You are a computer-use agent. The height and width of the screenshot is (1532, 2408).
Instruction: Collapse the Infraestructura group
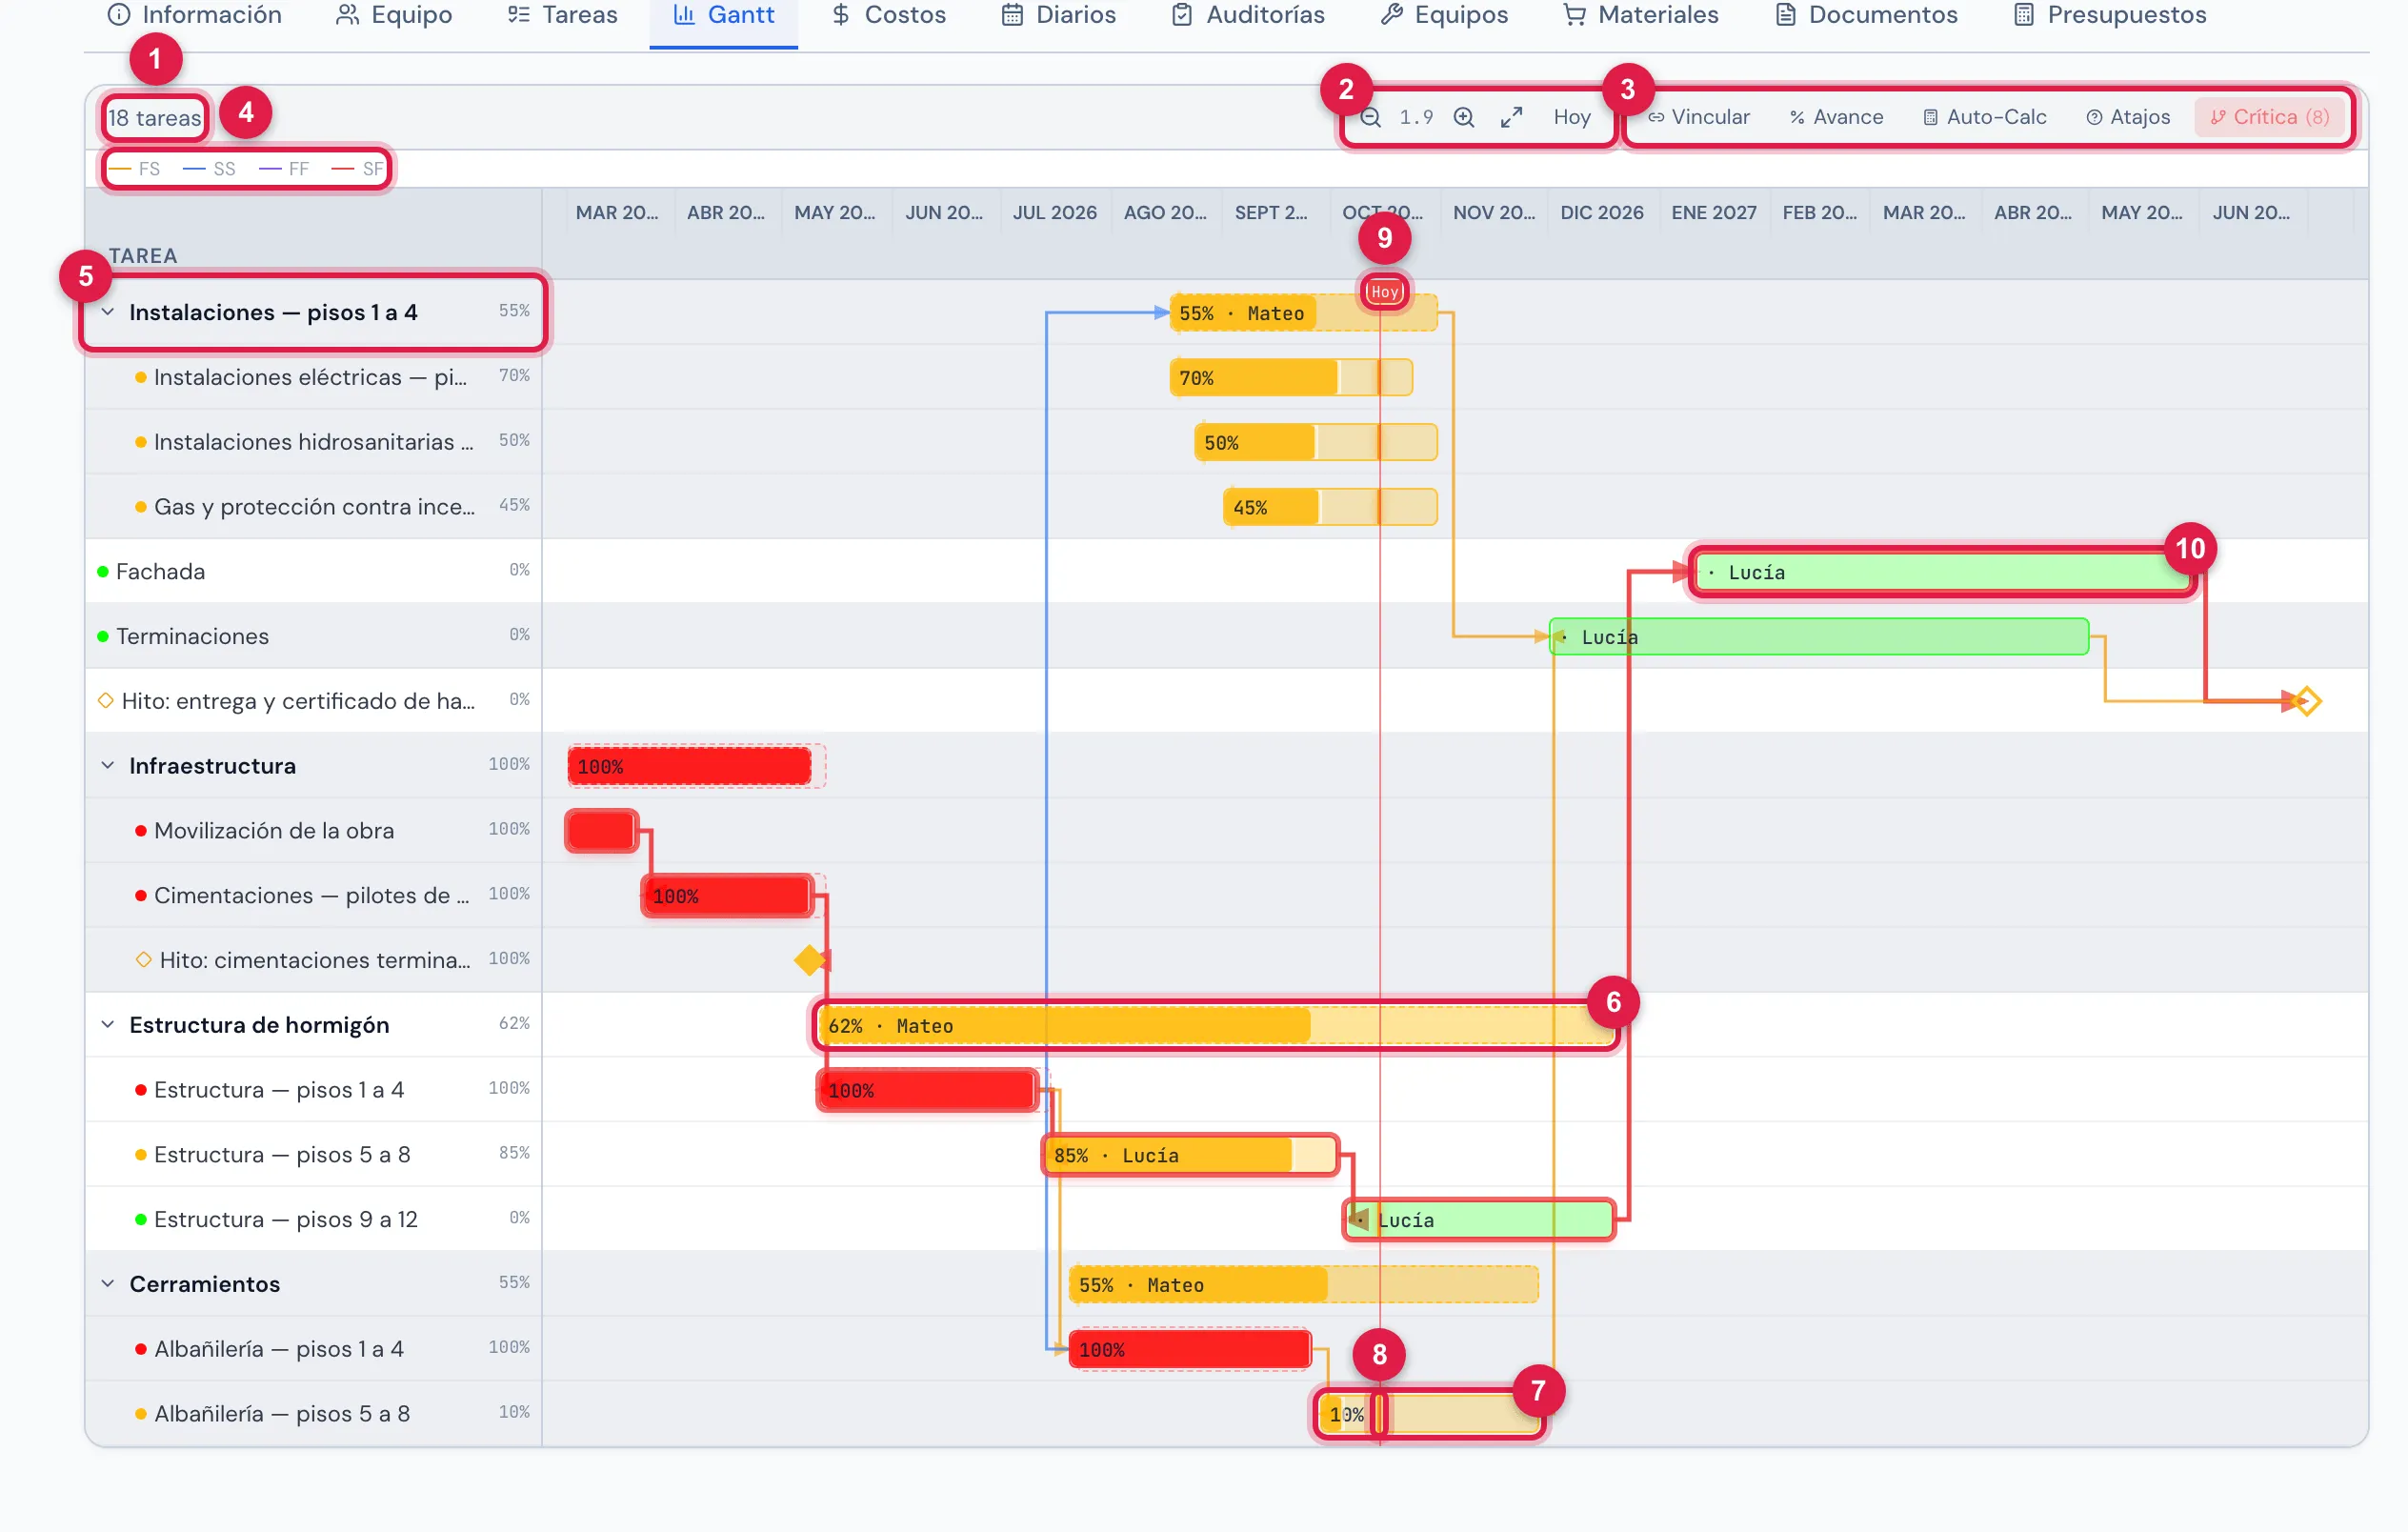[108, 766]
